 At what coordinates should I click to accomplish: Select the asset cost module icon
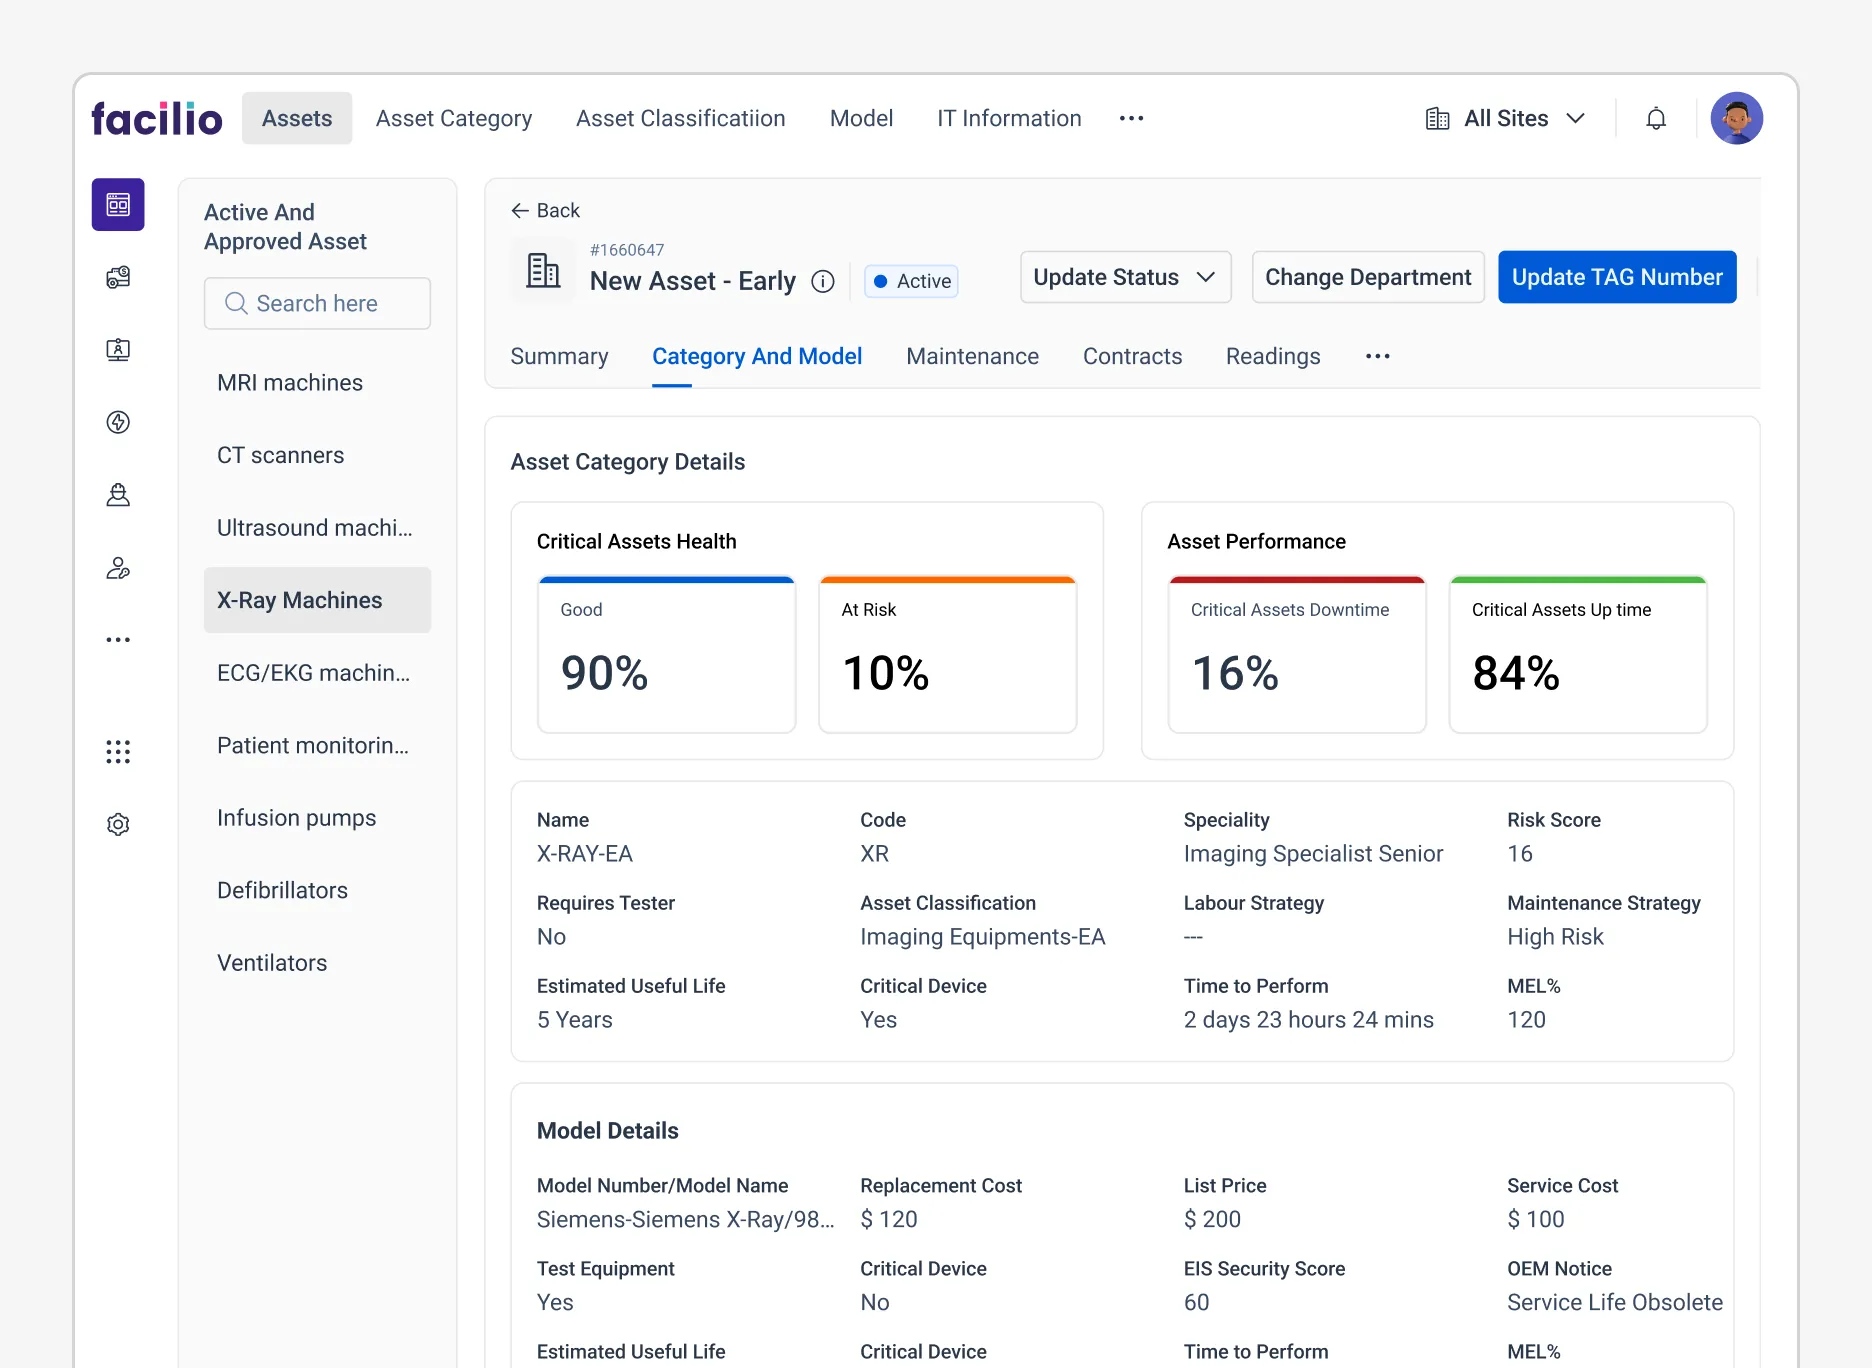pyautogui.click(x=118, y=277)
